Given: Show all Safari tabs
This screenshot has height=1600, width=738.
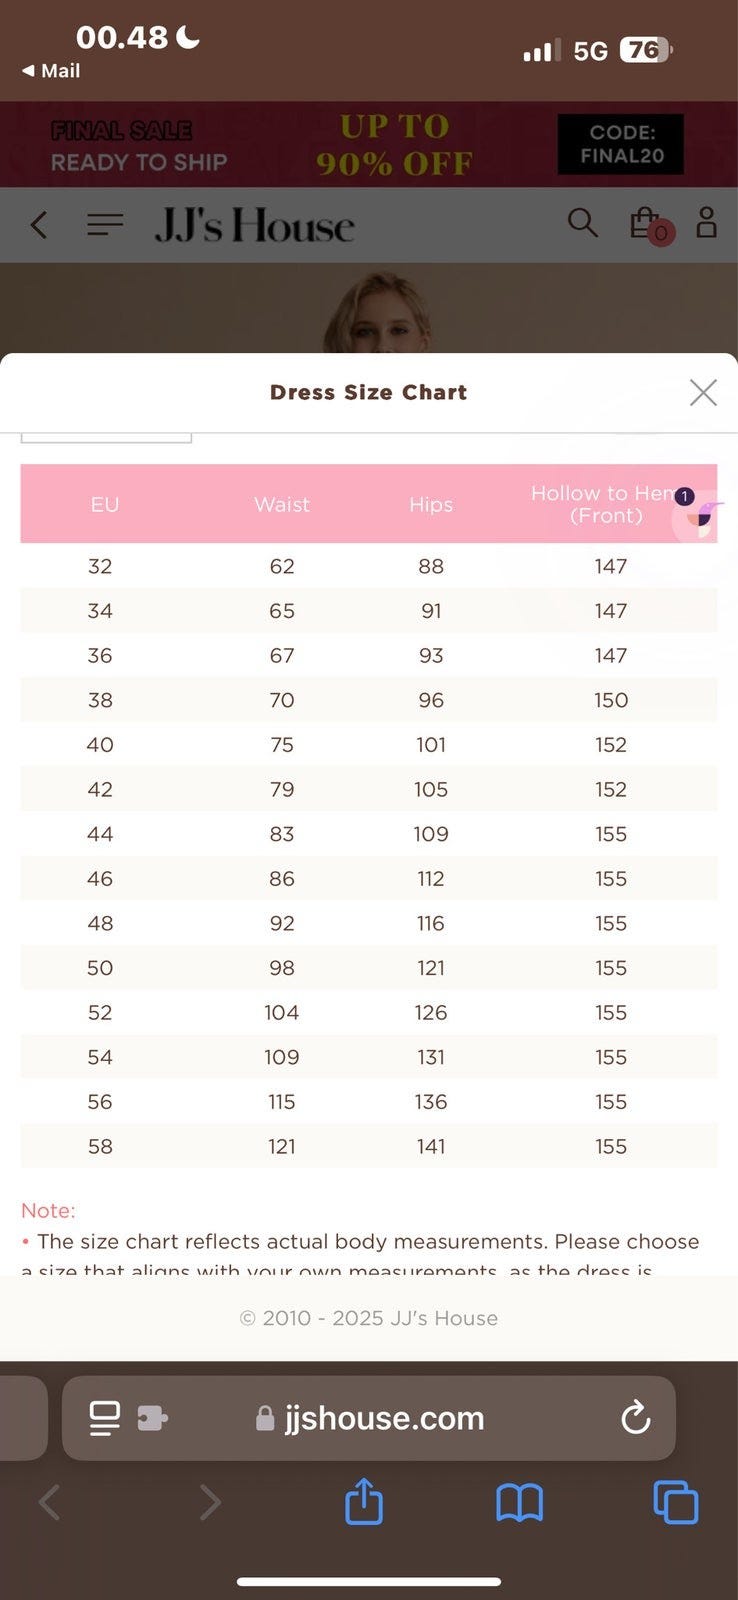Looking at the screenshot, I should click(675, 1502).
